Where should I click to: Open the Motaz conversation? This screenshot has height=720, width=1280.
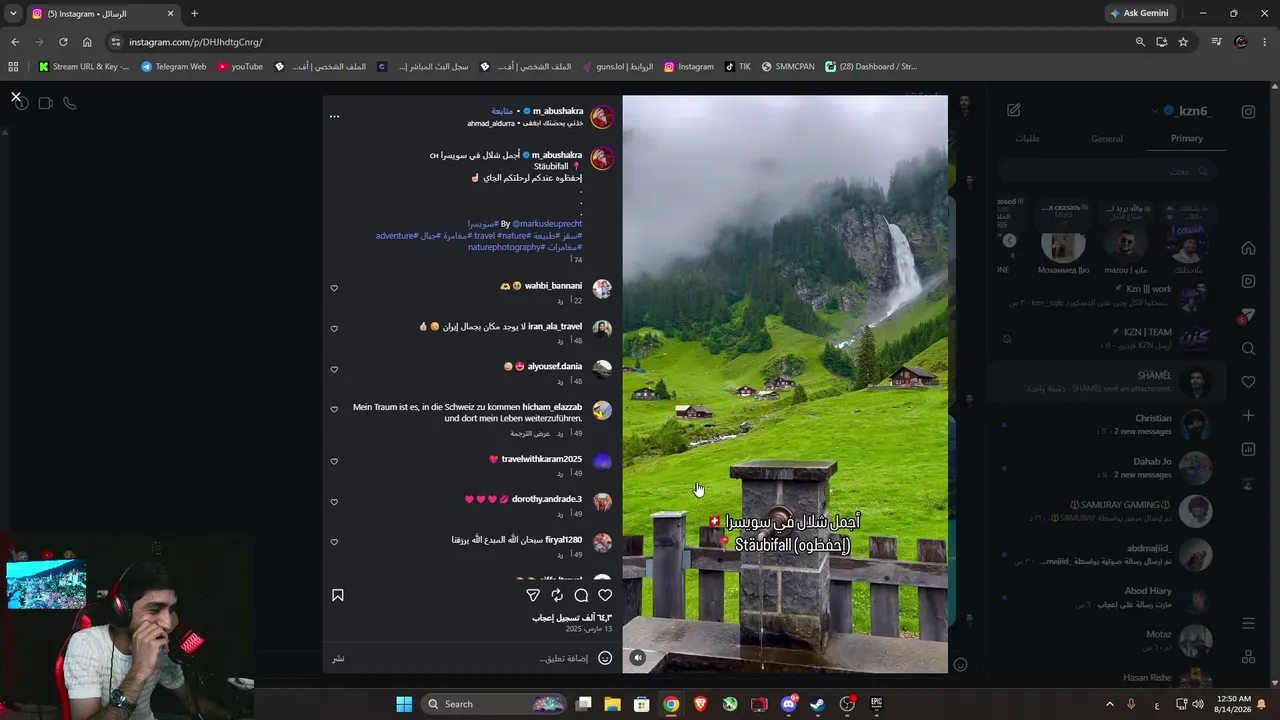(1107, 640)
